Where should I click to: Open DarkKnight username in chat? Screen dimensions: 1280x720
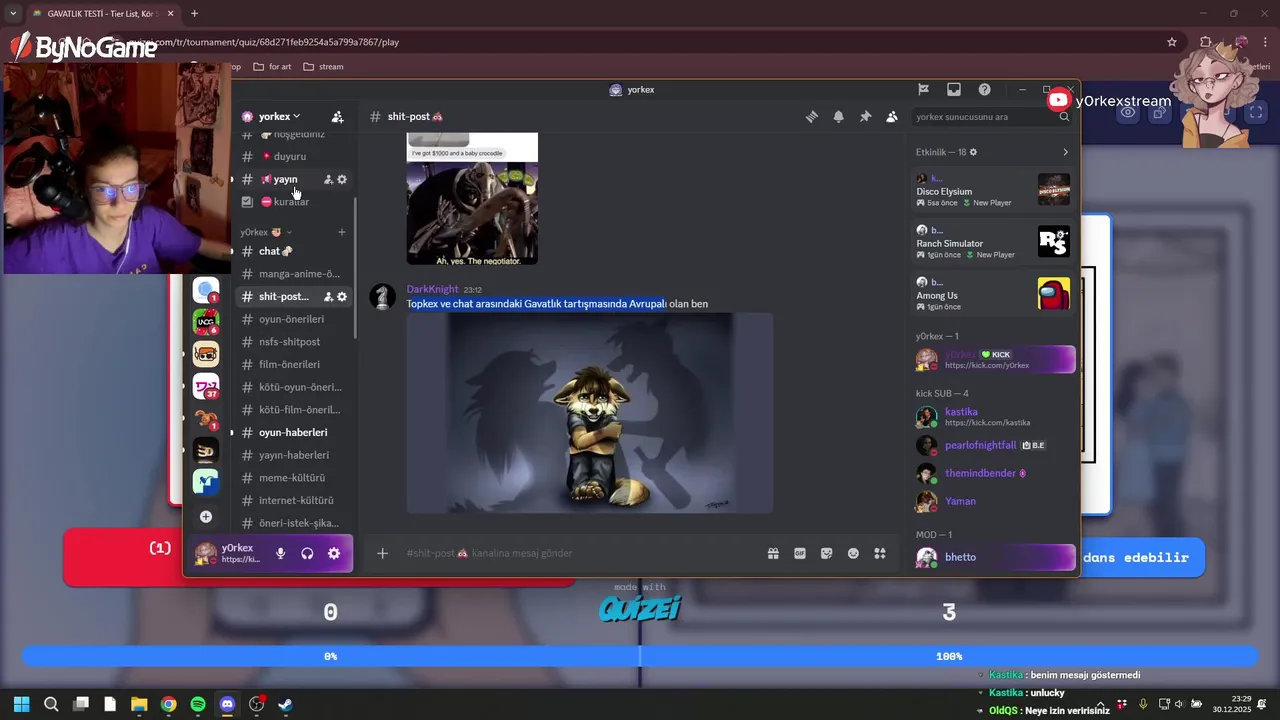(432, 289)
